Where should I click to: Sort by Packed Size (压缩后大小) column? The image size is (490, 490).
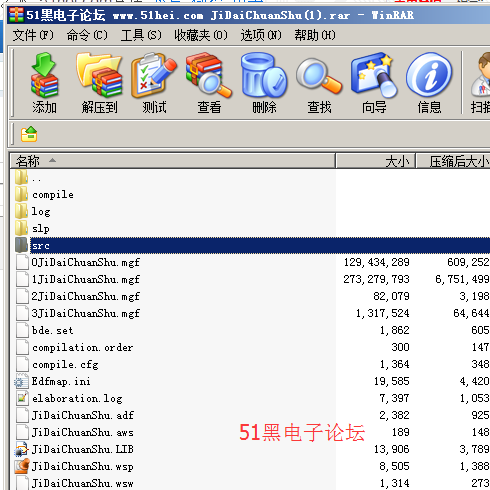coord(453,161)
